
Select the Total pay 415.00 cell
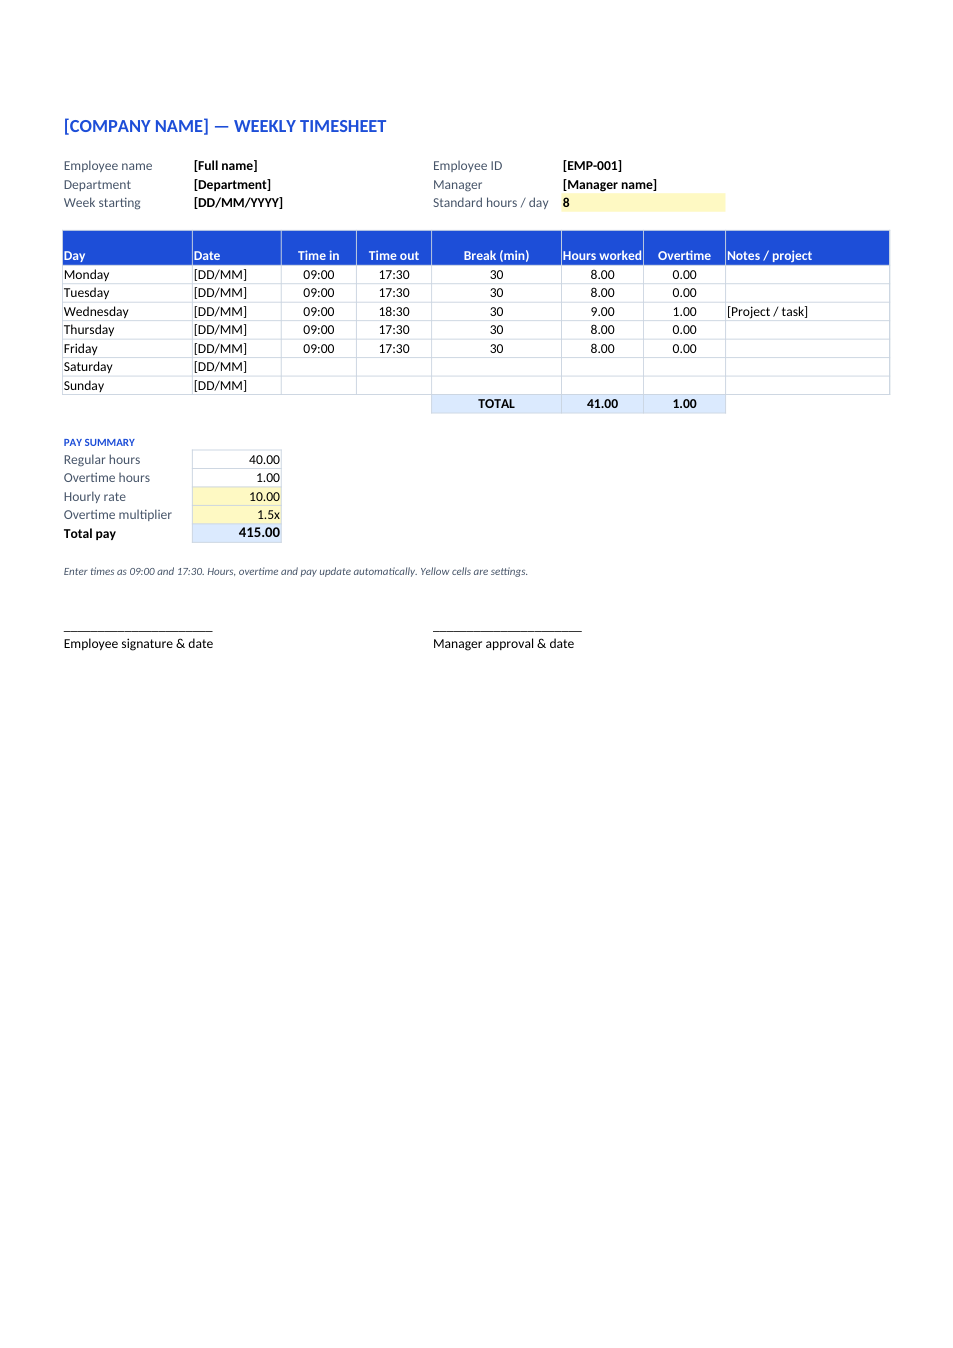coord(236,533)
